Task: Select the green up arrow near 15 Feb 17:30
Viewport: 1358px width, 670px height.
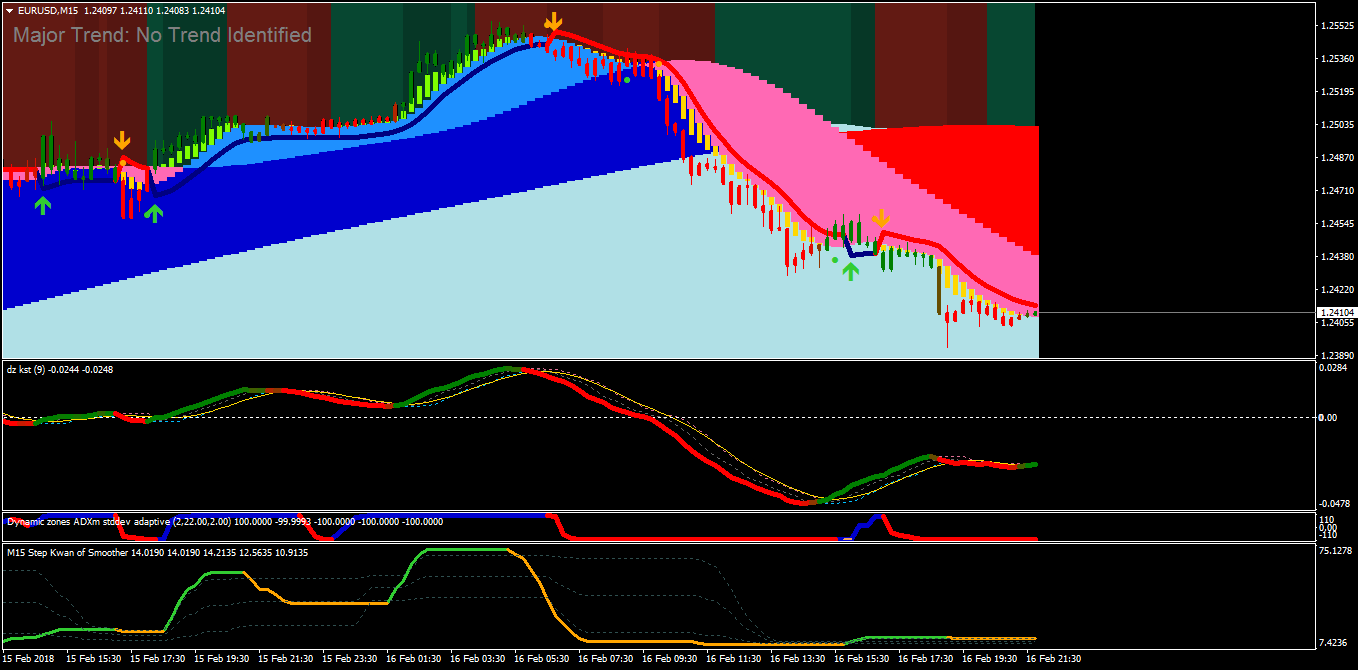Action: point(153,212)
